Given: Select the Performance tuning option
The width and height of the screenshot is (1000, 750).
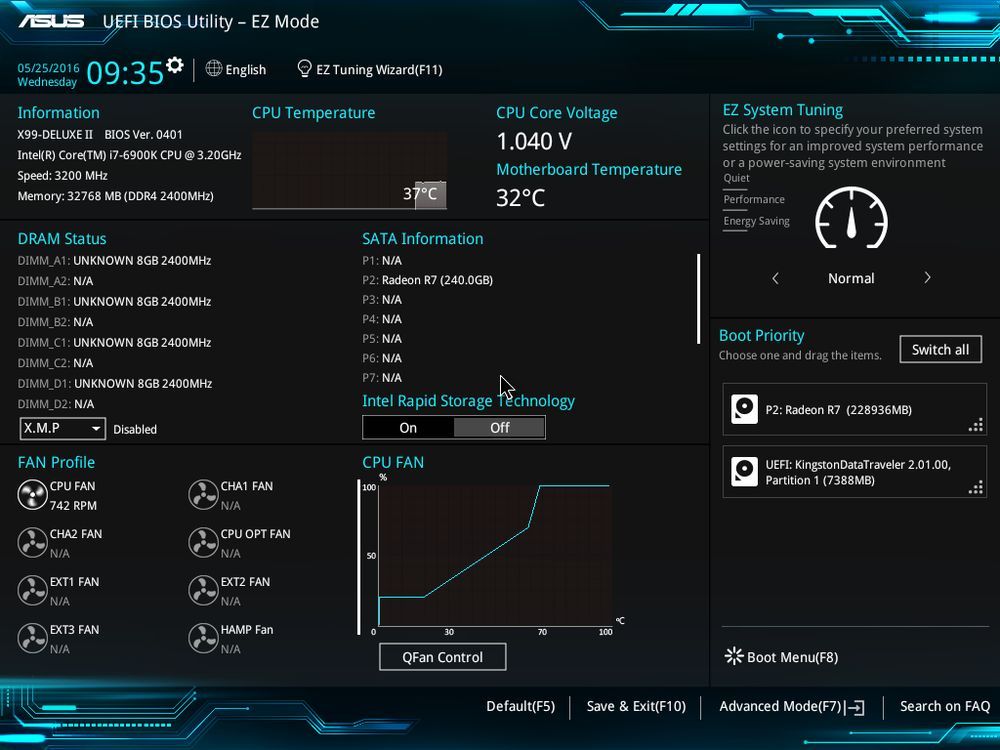Looking at the screenshot, I should click(754, 200).
